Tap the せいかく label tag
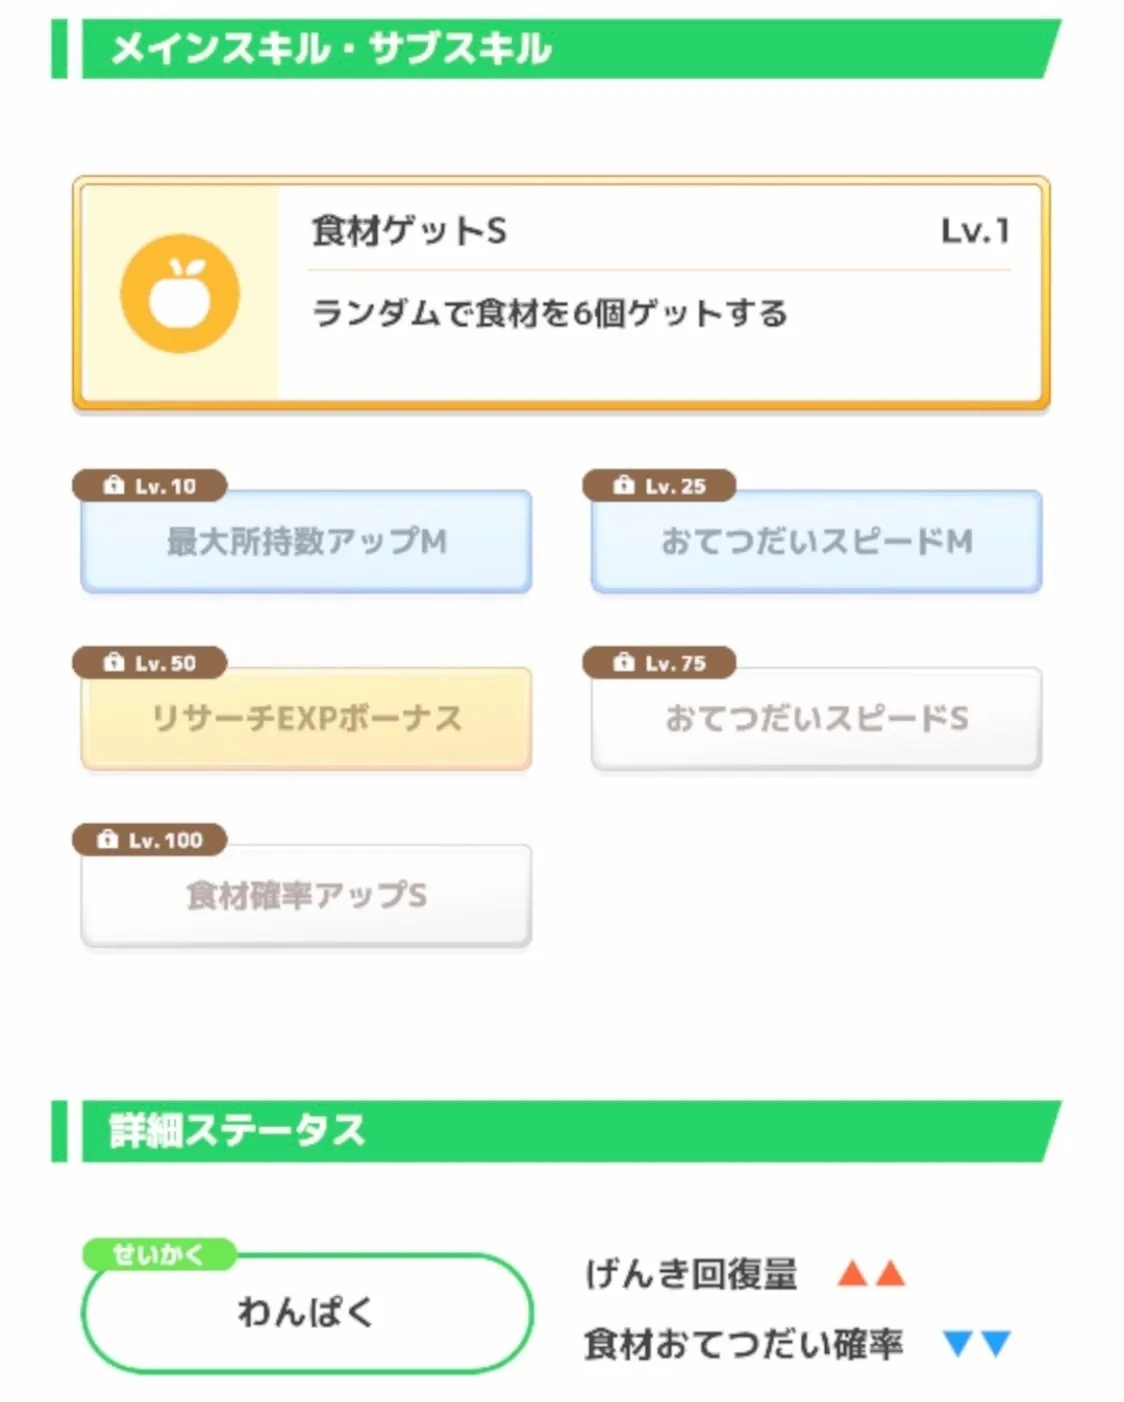Screen dimensions: 1124x1402 158,1254
